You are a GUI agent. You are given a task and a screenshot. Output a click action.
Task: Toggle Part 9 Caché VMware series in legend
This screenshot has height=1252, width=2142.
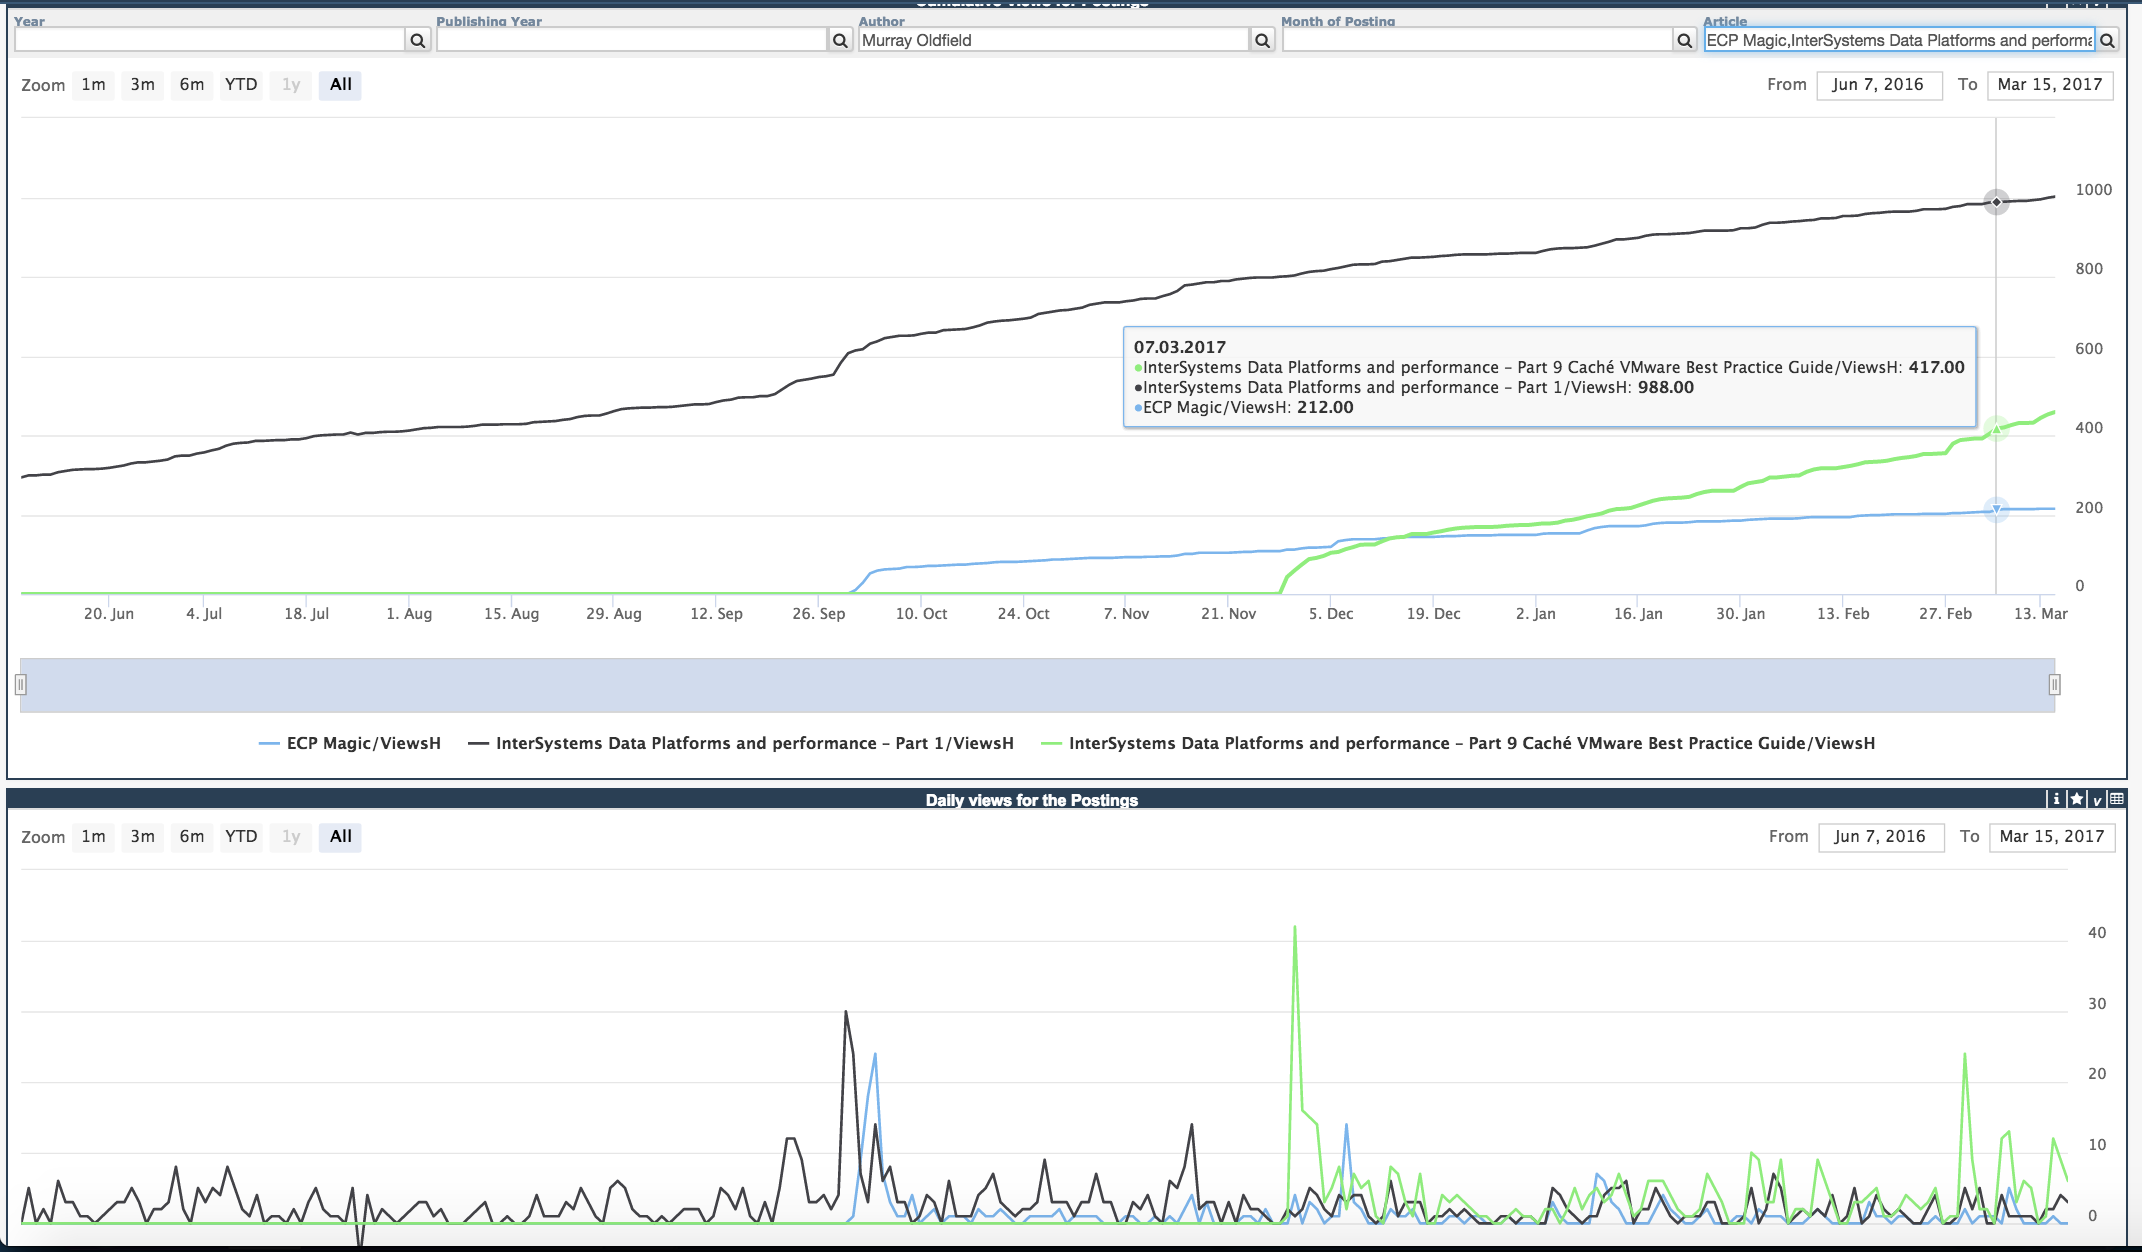click(x=1458, y=743)
